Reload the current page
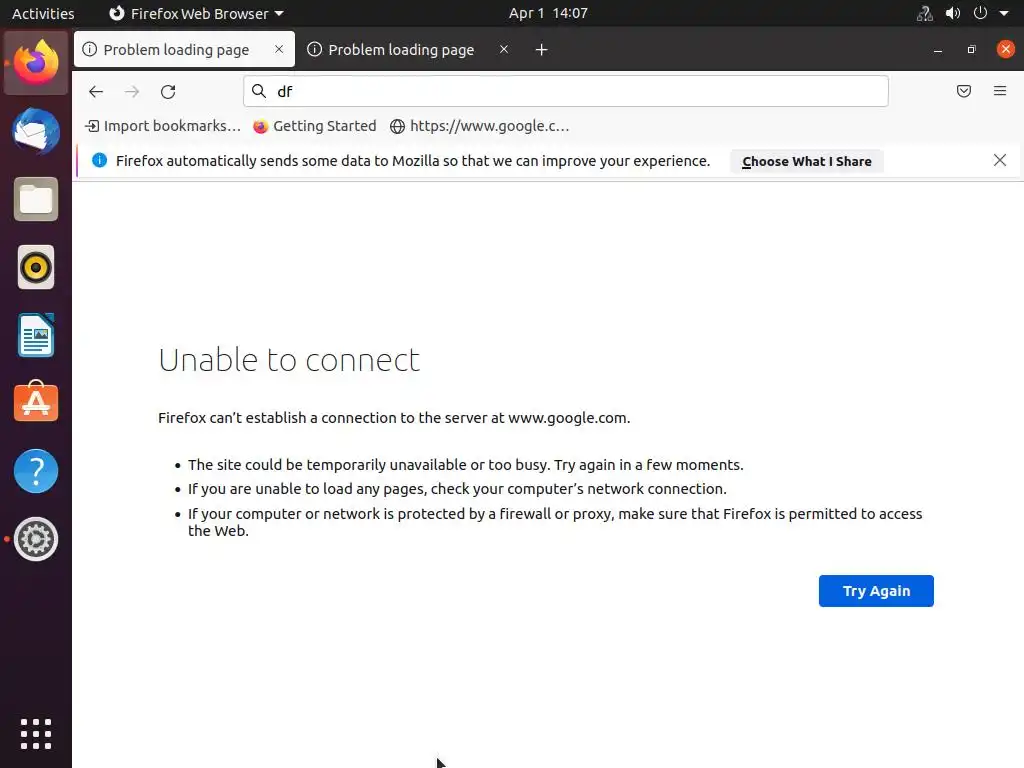The height and width of the screenshot is (768, 1024). pos(168,91)
